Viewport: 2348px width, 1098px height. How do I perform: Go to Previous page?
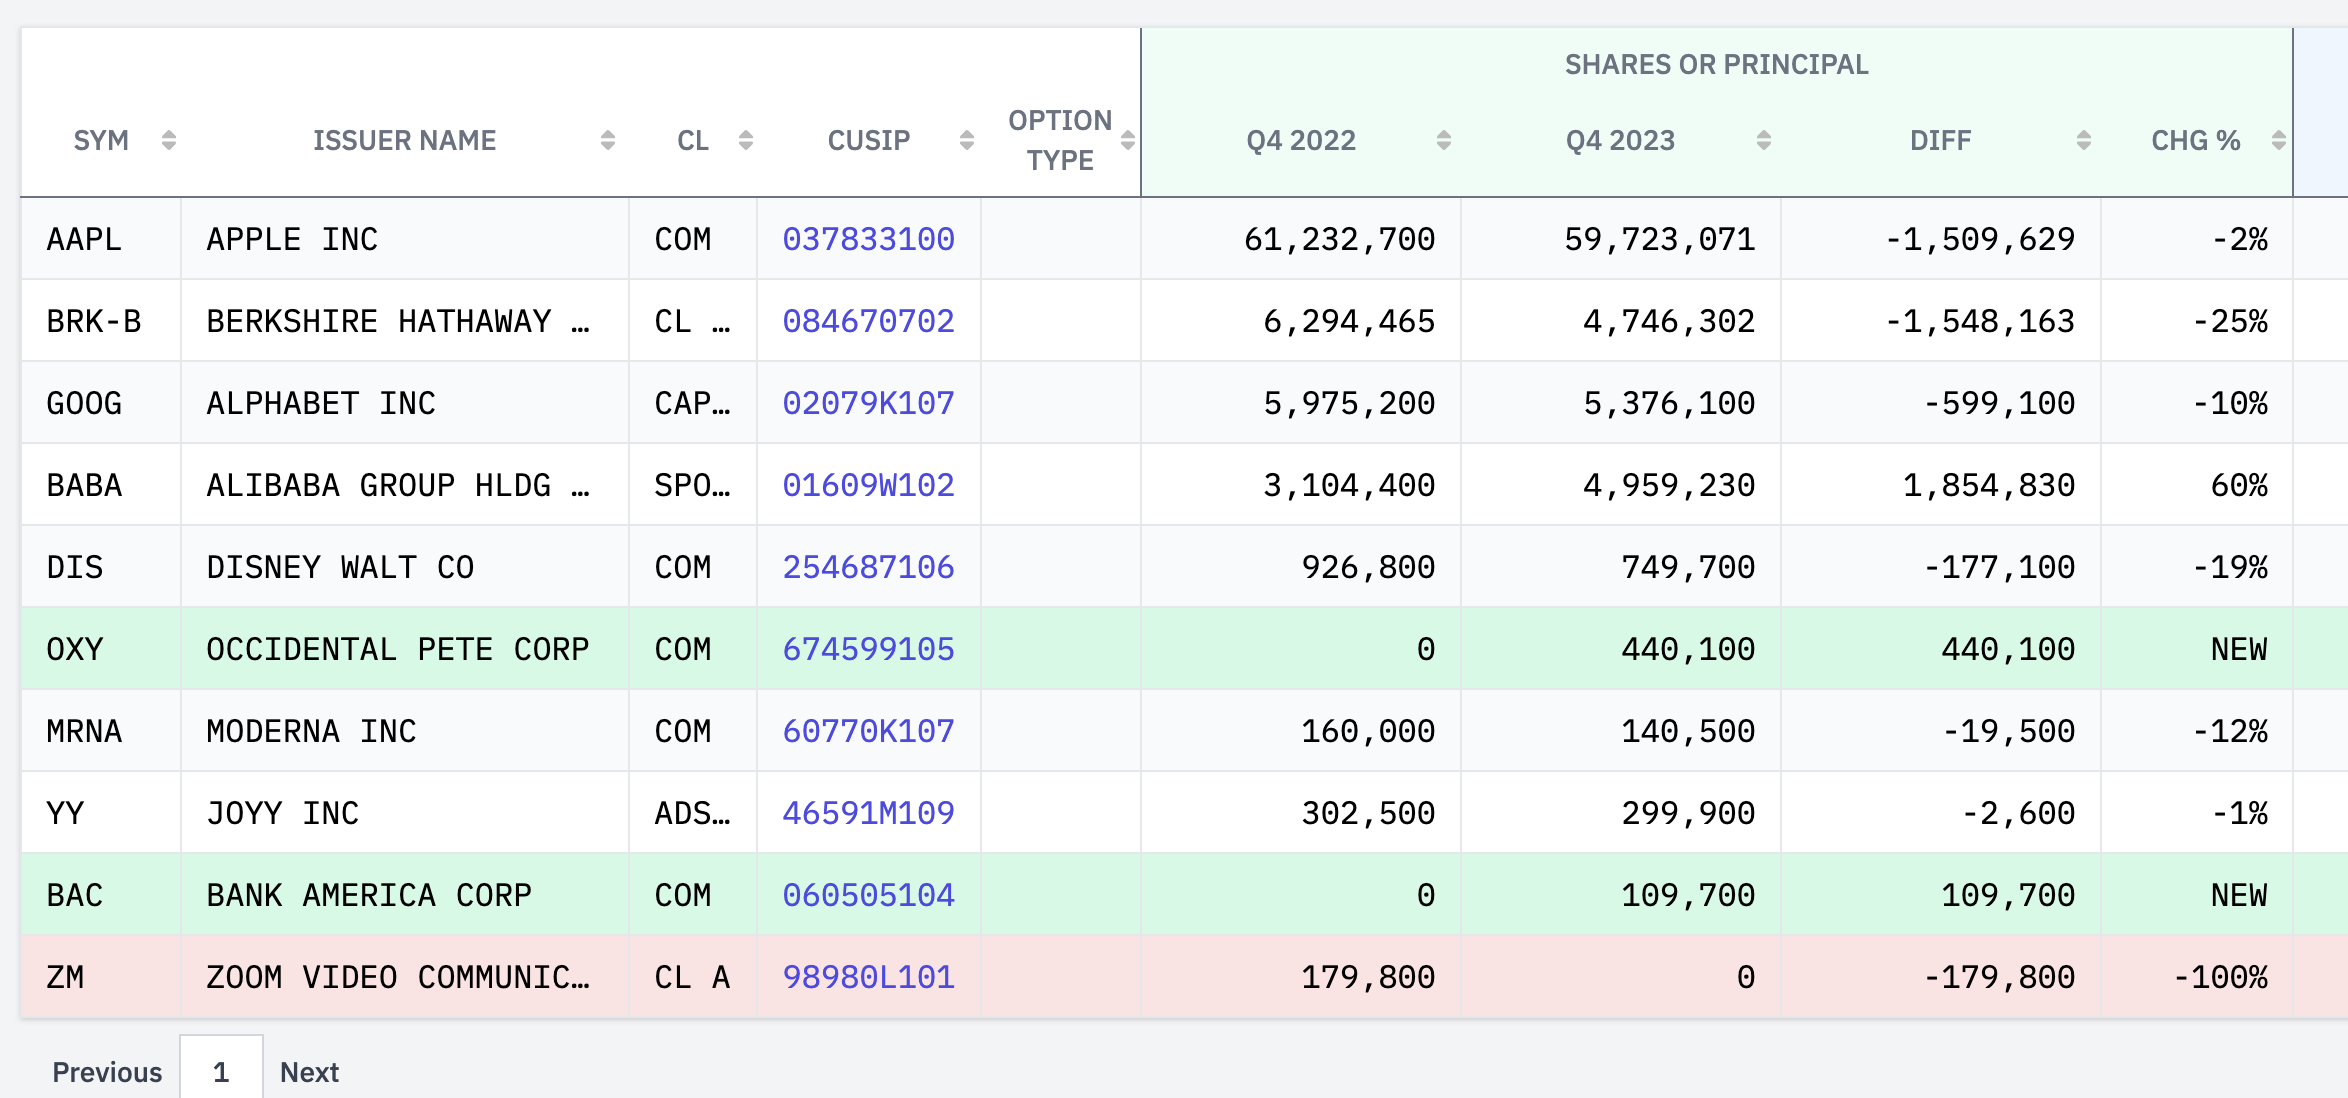point(107,1072)
